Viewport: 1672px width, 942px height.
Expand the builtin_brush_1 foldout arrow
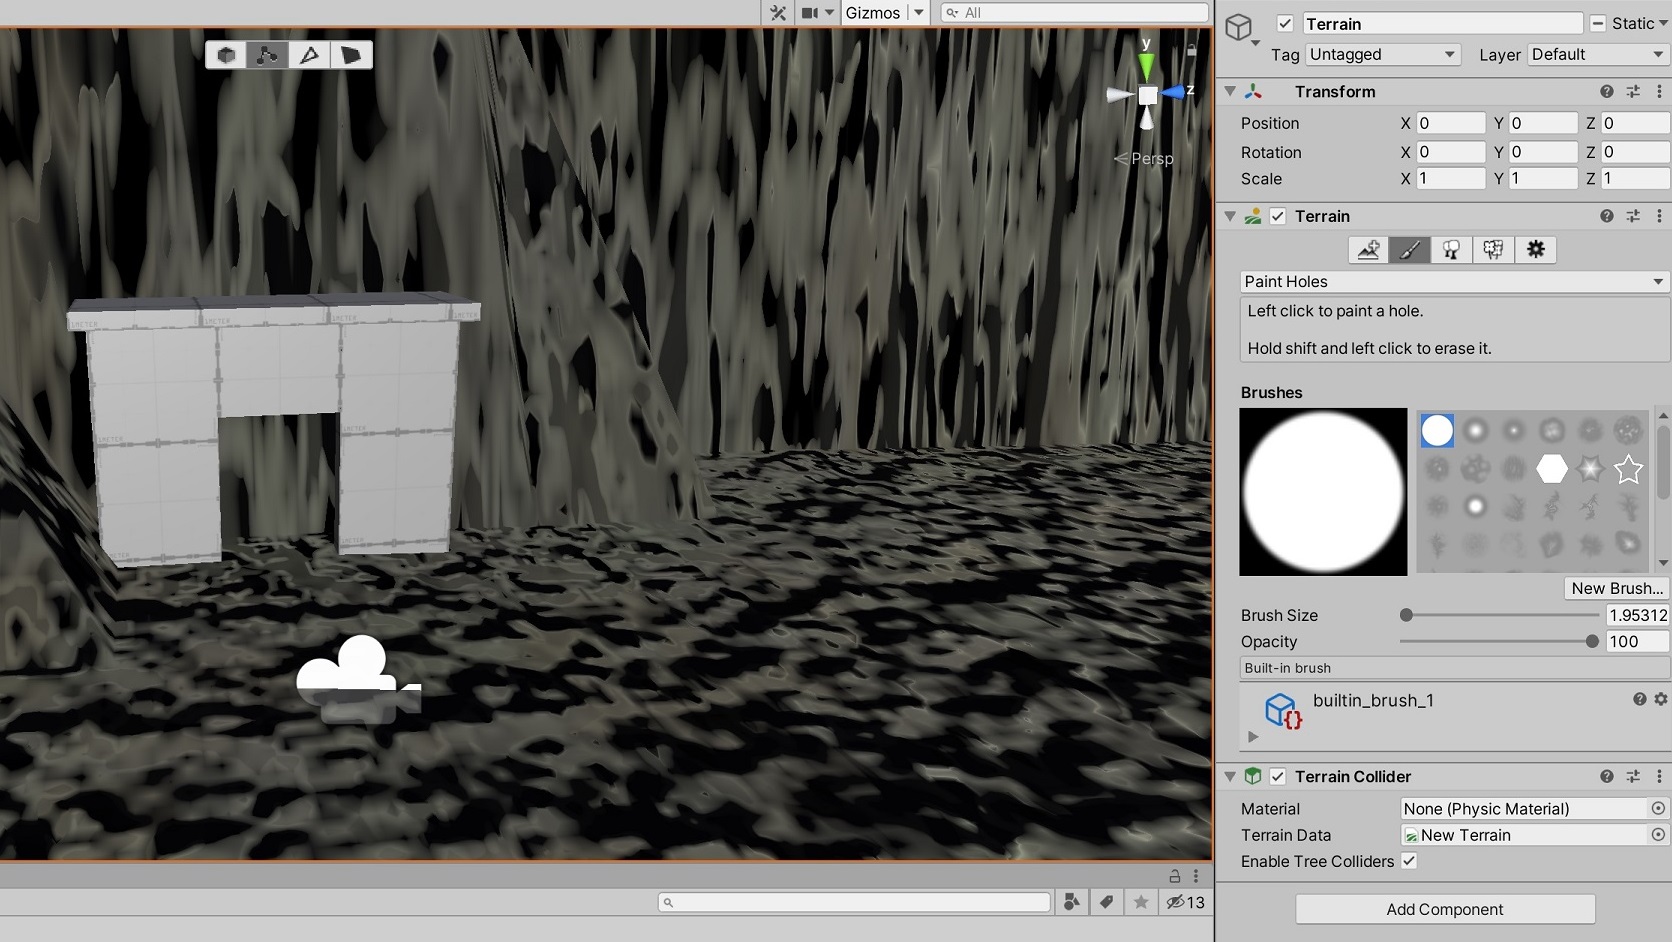tap(1253, 737)
